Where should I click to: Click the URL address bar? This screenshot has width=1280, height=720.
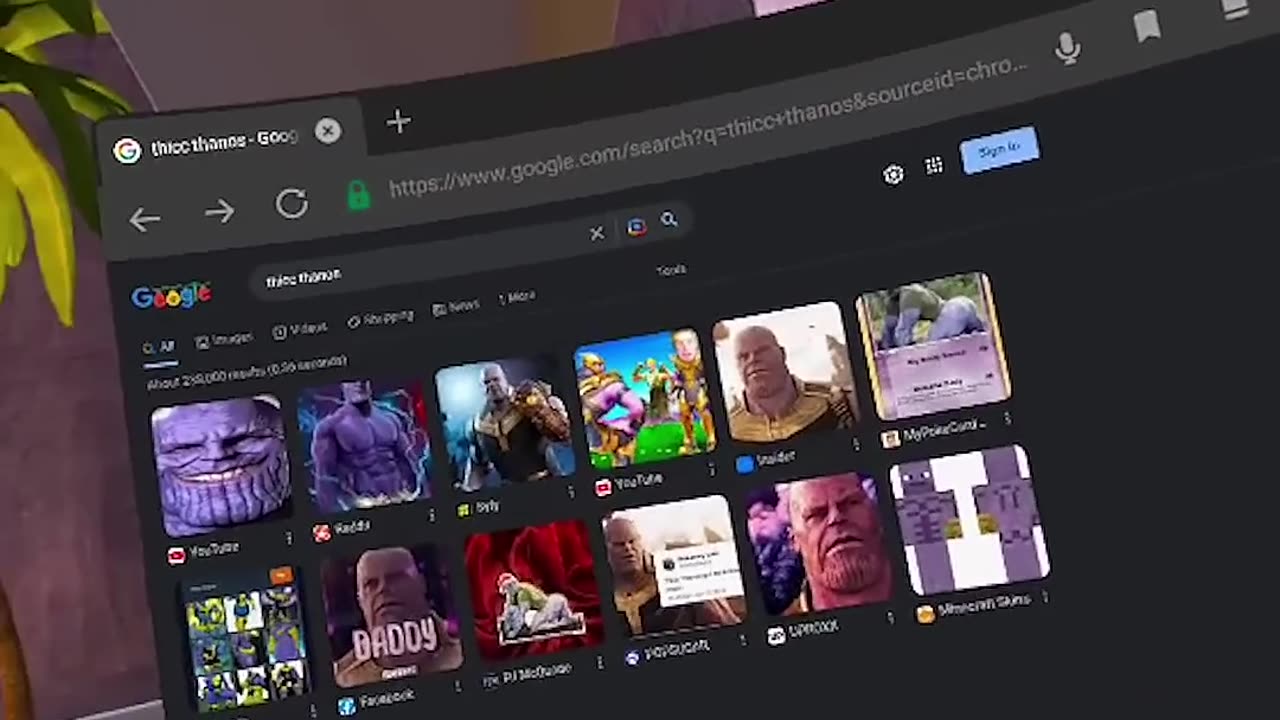[707, 126]
